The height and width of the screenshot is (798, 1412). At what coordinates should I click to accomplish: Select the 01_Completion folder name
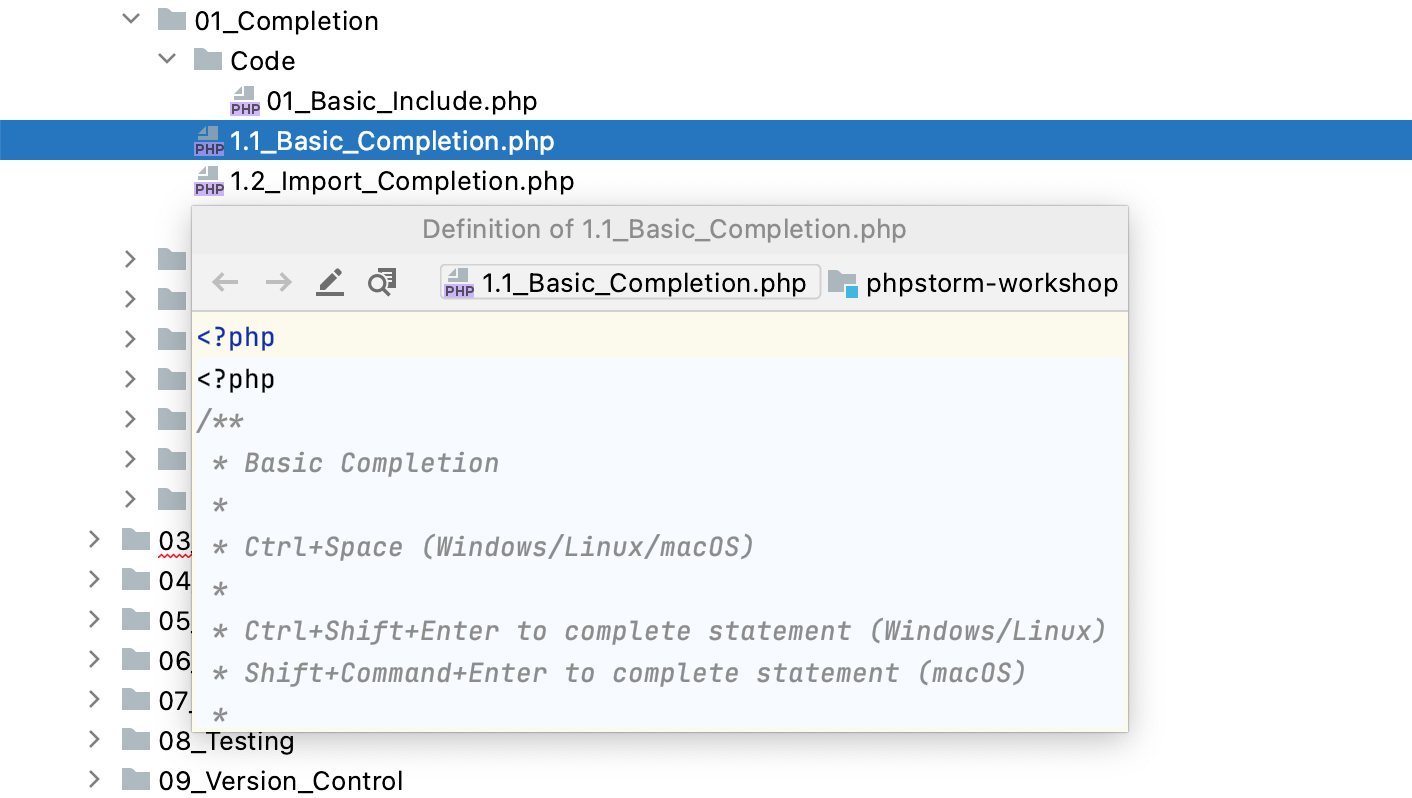(x=287, y=21)
